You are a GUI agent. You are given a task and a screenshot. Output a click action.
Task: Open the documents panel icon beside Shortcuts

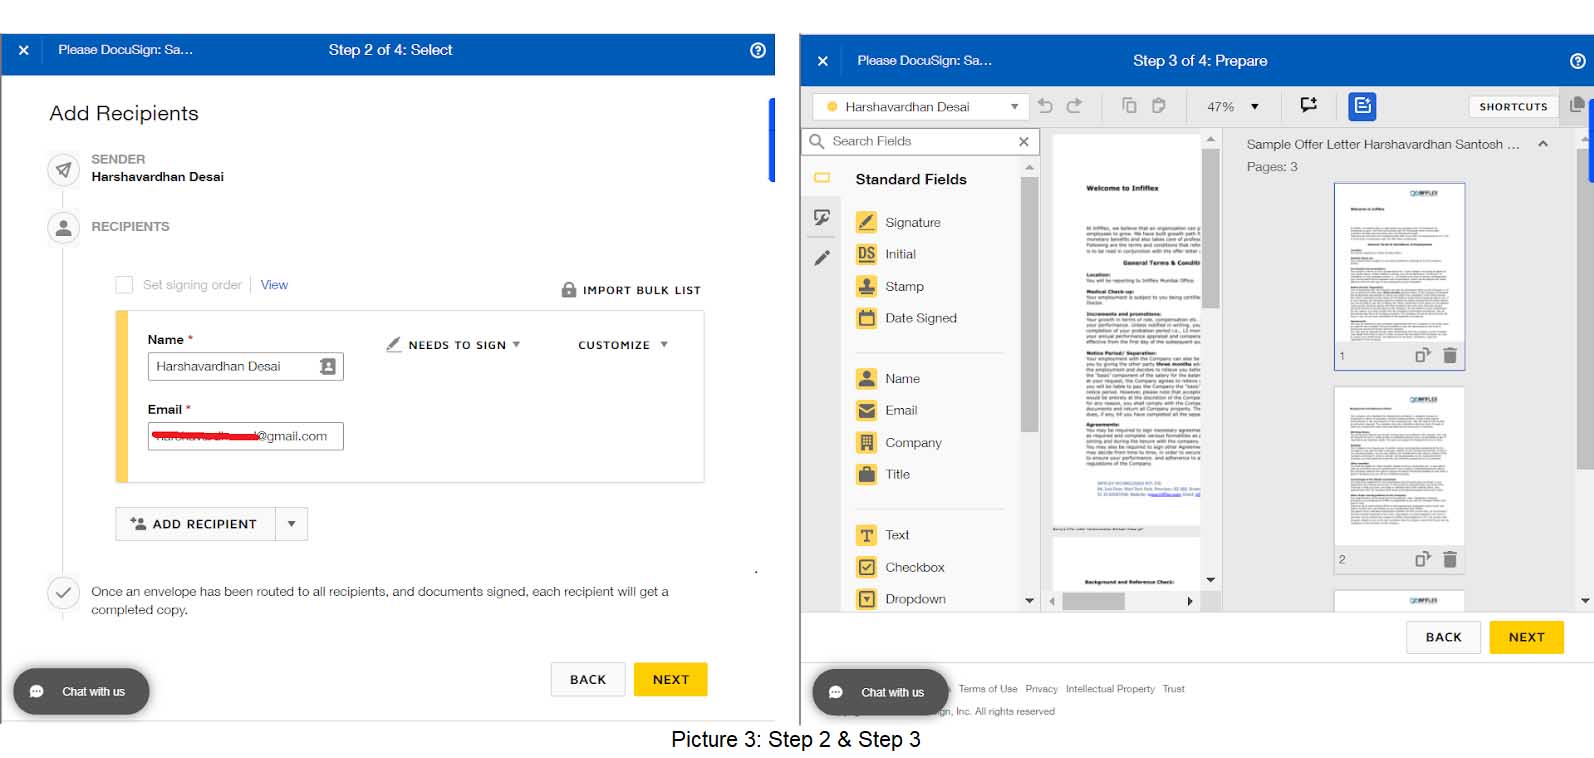[1576, 105]
